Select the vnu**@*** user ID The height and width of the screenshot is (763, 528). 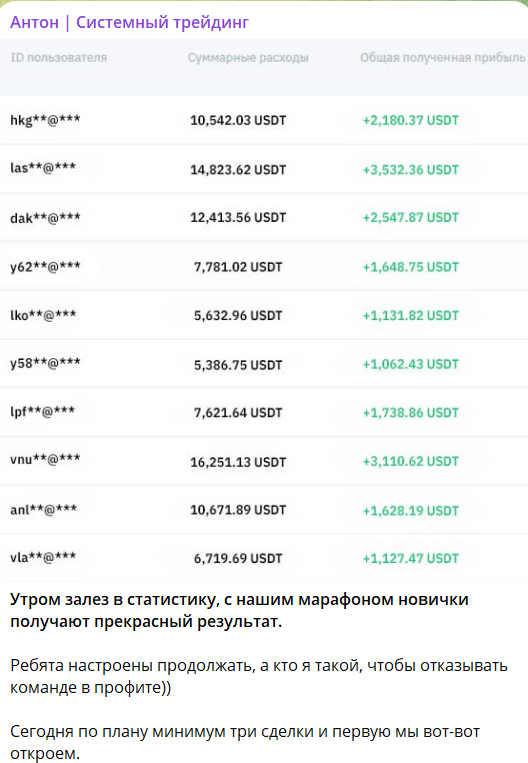click(45, 459)
